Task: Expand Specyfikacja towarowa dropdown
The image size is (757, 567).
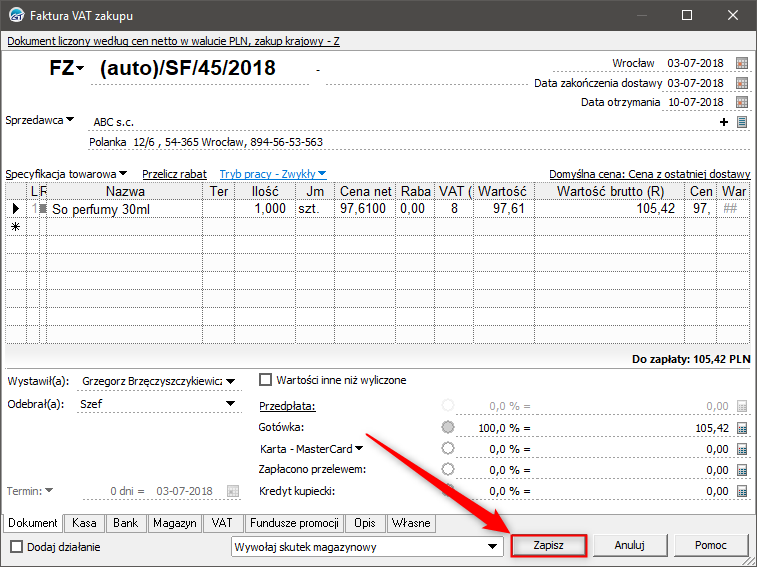Action: tap(123, 173)
